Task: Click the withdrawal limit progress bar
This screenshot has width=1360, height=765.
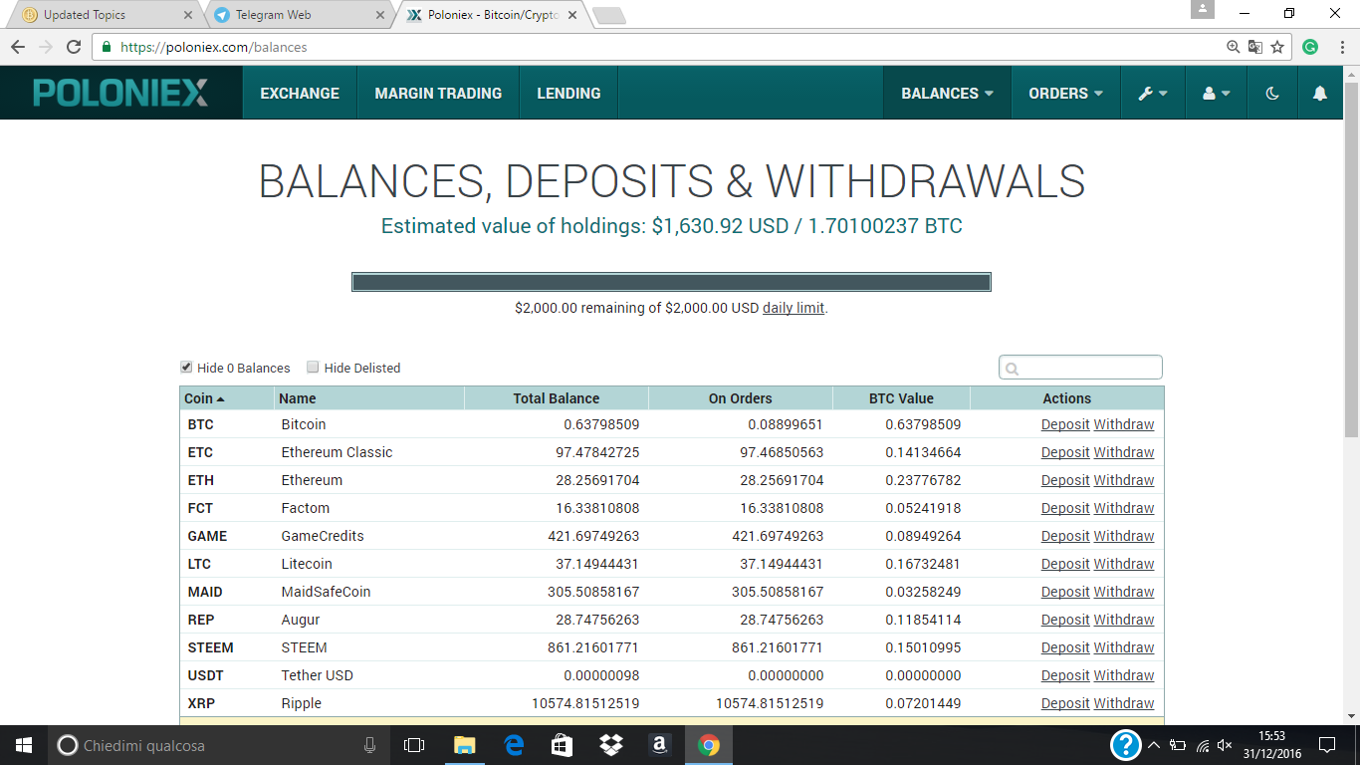Action: (671, 282)
